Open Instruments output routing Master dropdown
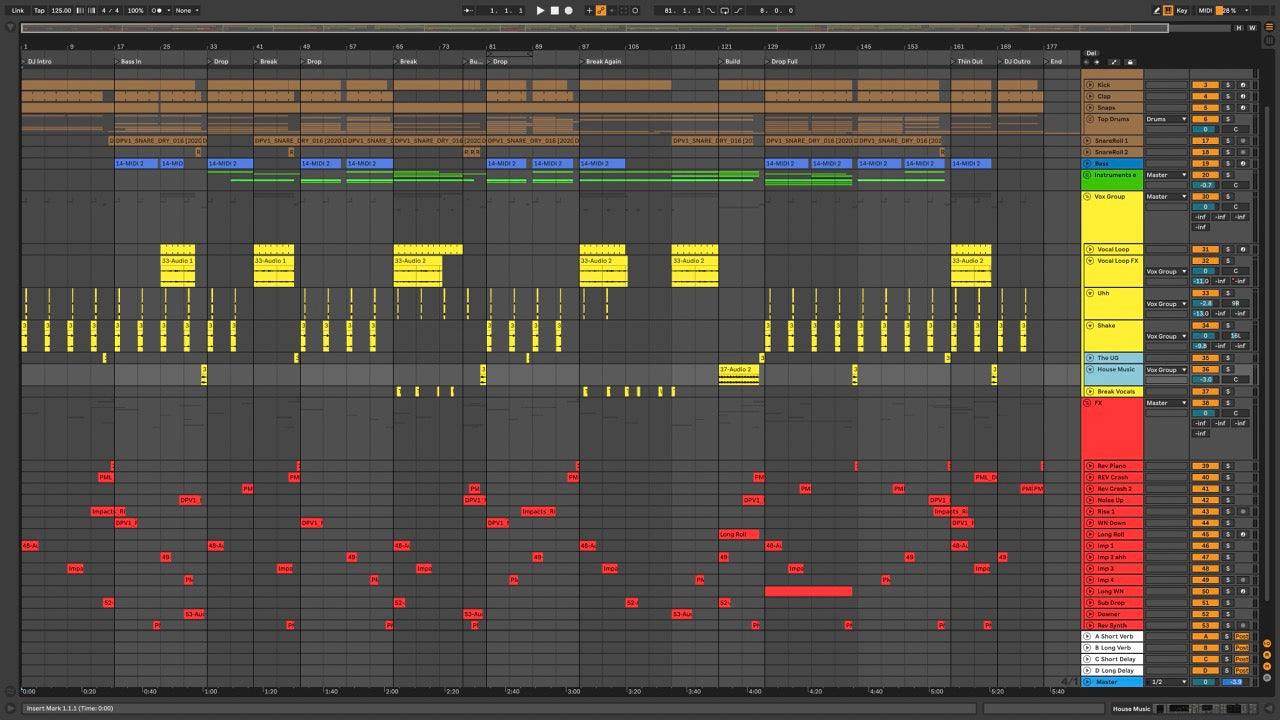The image size is (1280, 720). [1166, 175]
